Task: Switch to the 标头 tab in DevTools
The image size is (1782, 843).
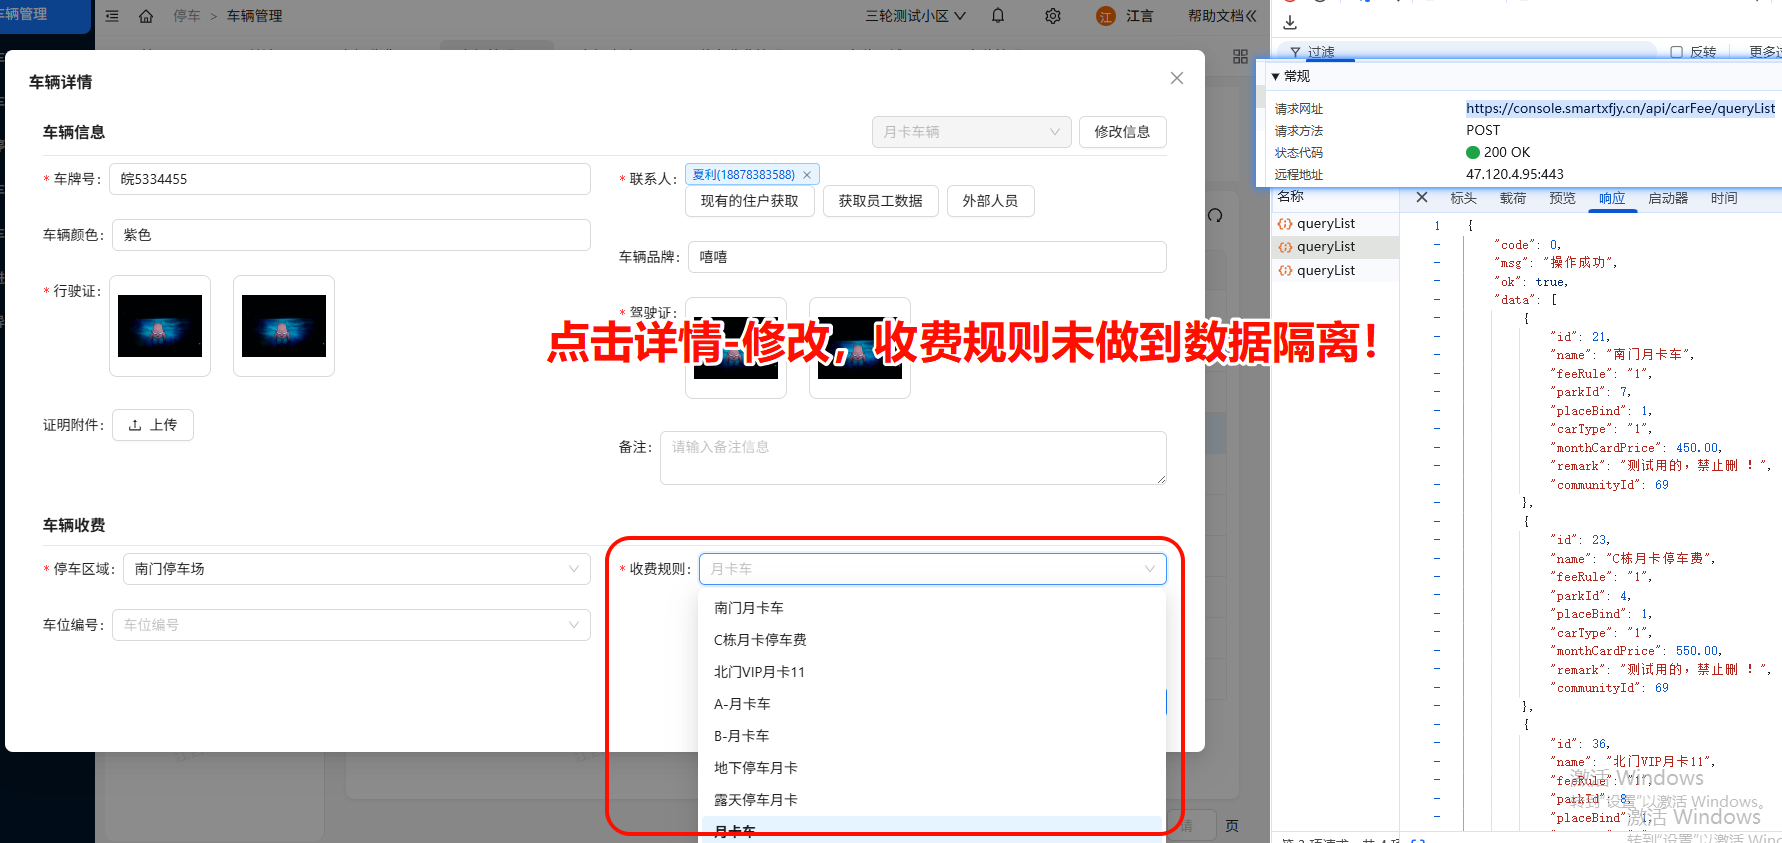Action: 1464,198
